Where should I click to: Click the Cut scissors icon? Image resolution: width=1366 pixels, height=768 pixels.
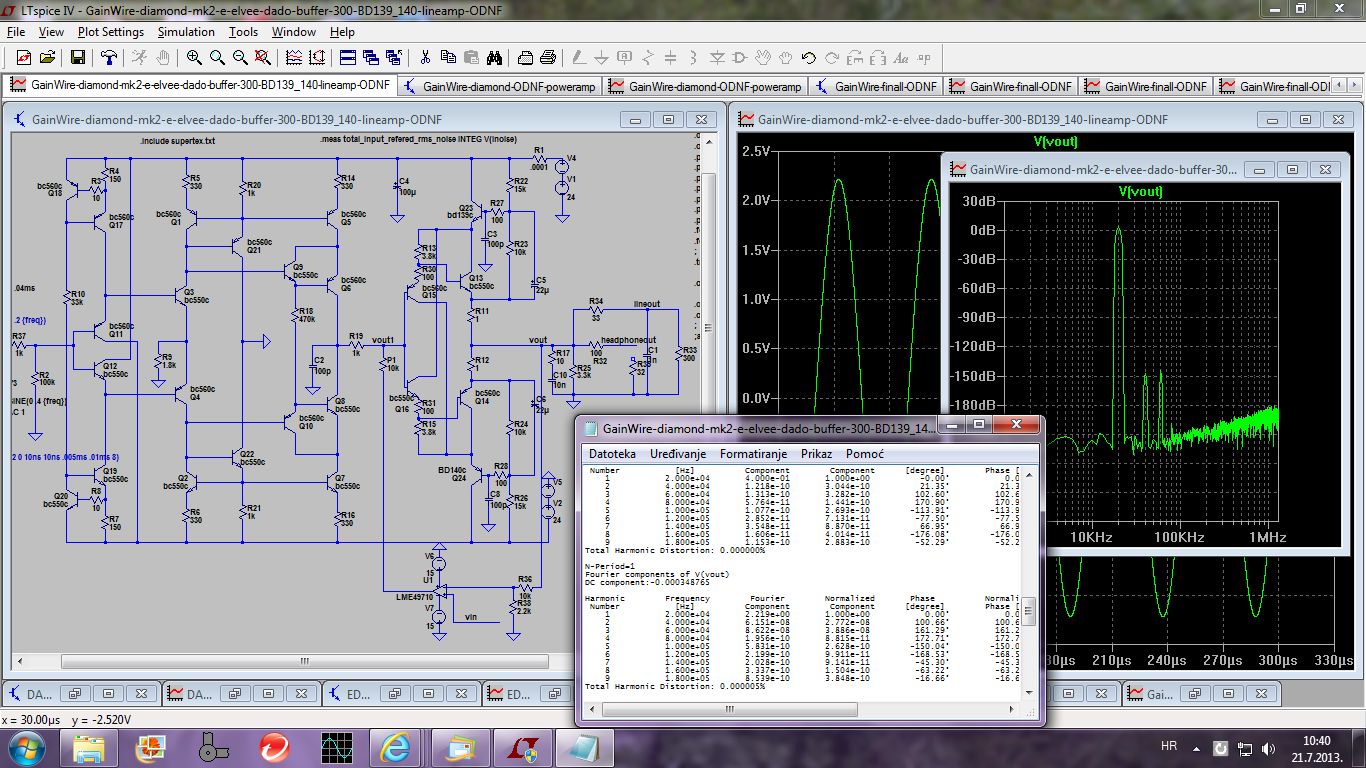pyautogui.click(x=425, y=57)
